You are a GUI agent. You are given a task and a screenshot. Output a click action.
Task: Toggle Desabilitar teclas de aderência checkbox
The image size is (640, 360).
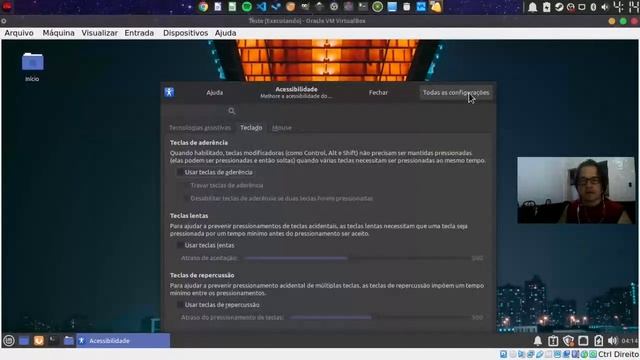186,198
